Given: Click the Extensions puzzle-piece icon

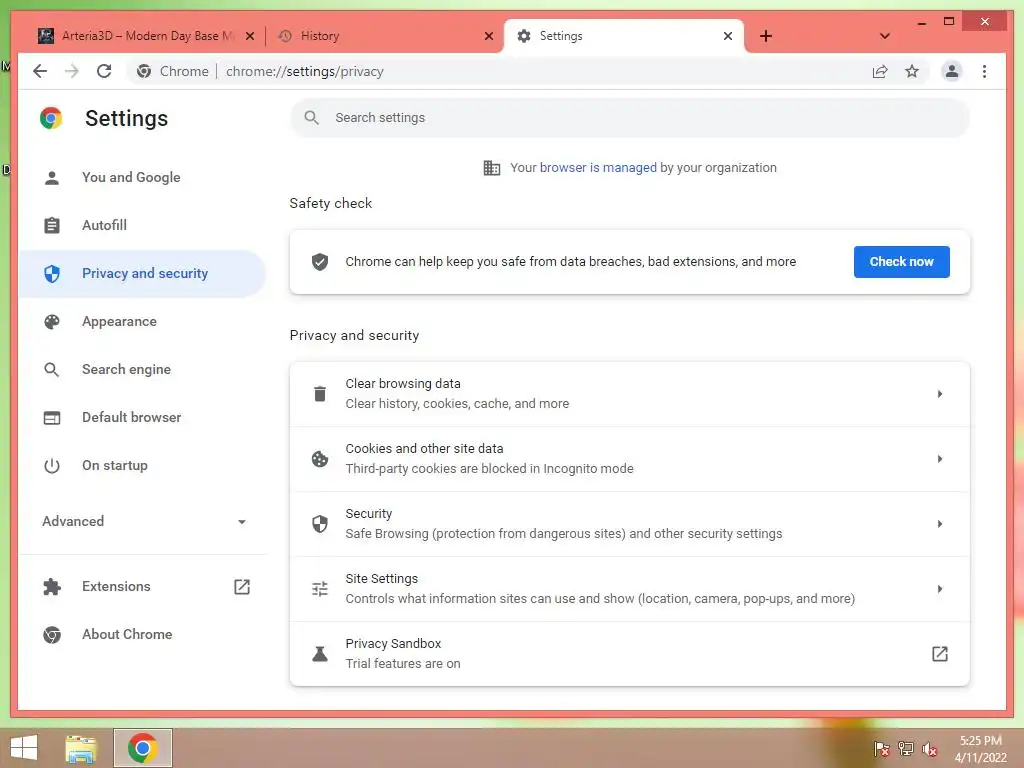Looking at the screenshot, I should (x=52, y=586).
